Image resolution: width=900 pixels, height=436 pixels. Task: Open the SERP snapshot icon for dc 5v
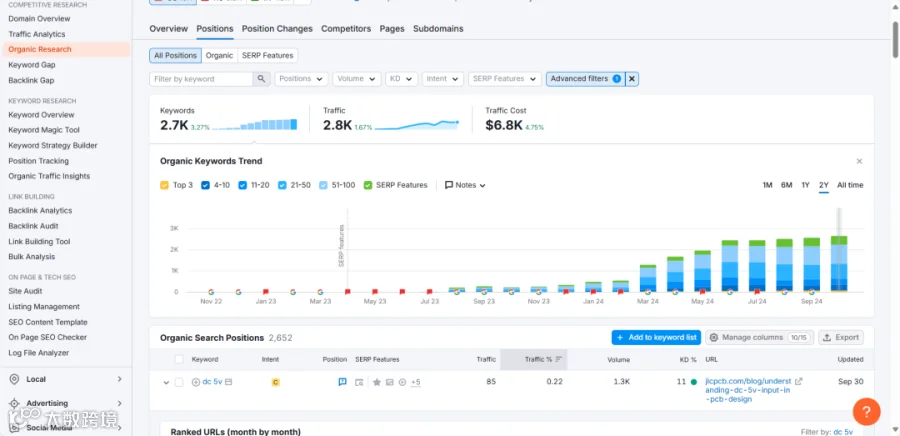359,382
